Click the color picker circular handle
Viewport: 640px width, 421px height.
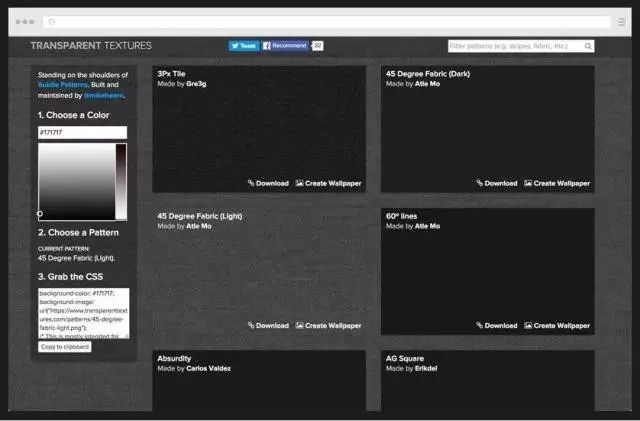[40, 213]
